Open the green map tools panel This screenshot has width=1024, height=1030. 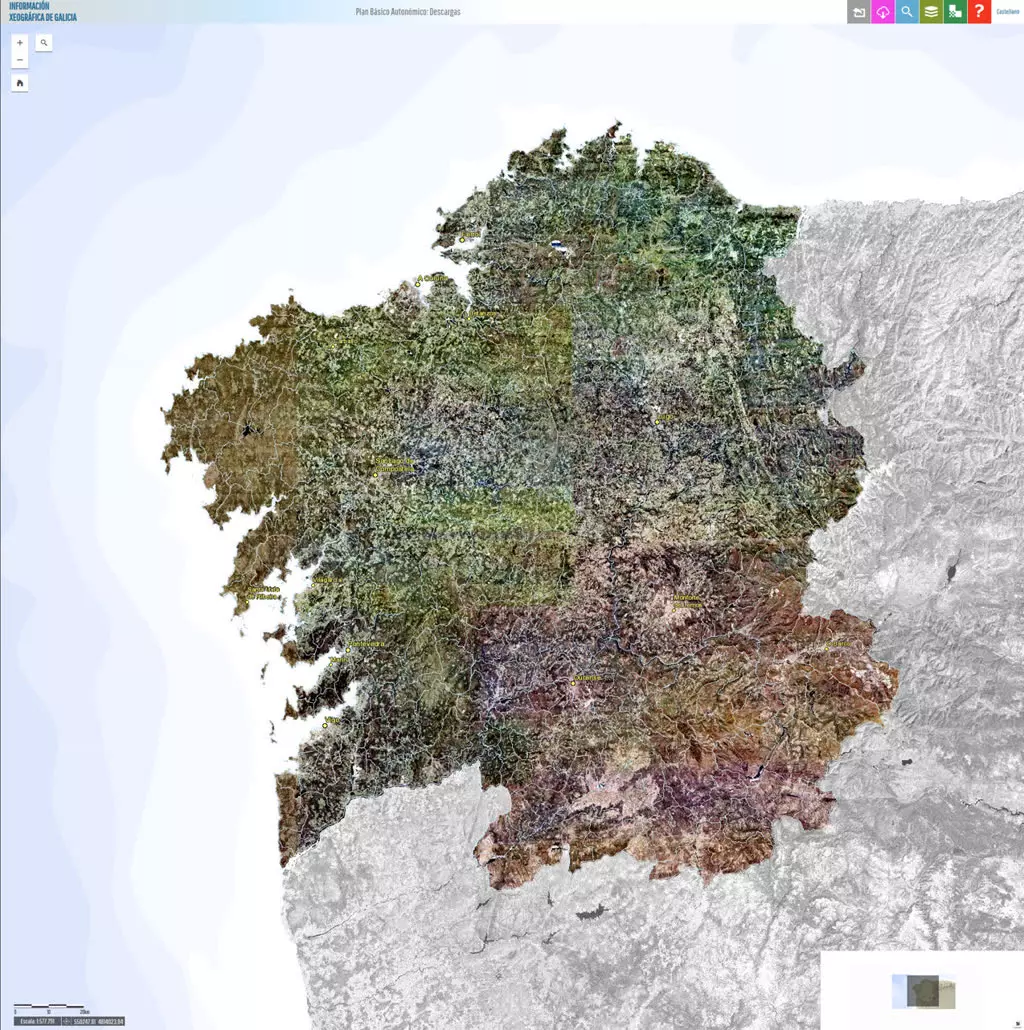tap(955, 12)
